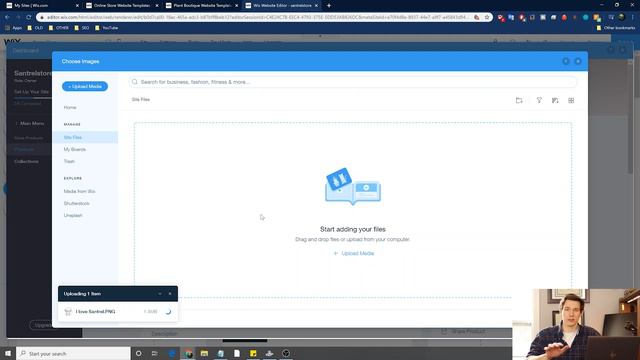This screenshot has height=360, width=640.
Task: Open the sort order icon
Action: pos(555,100)
